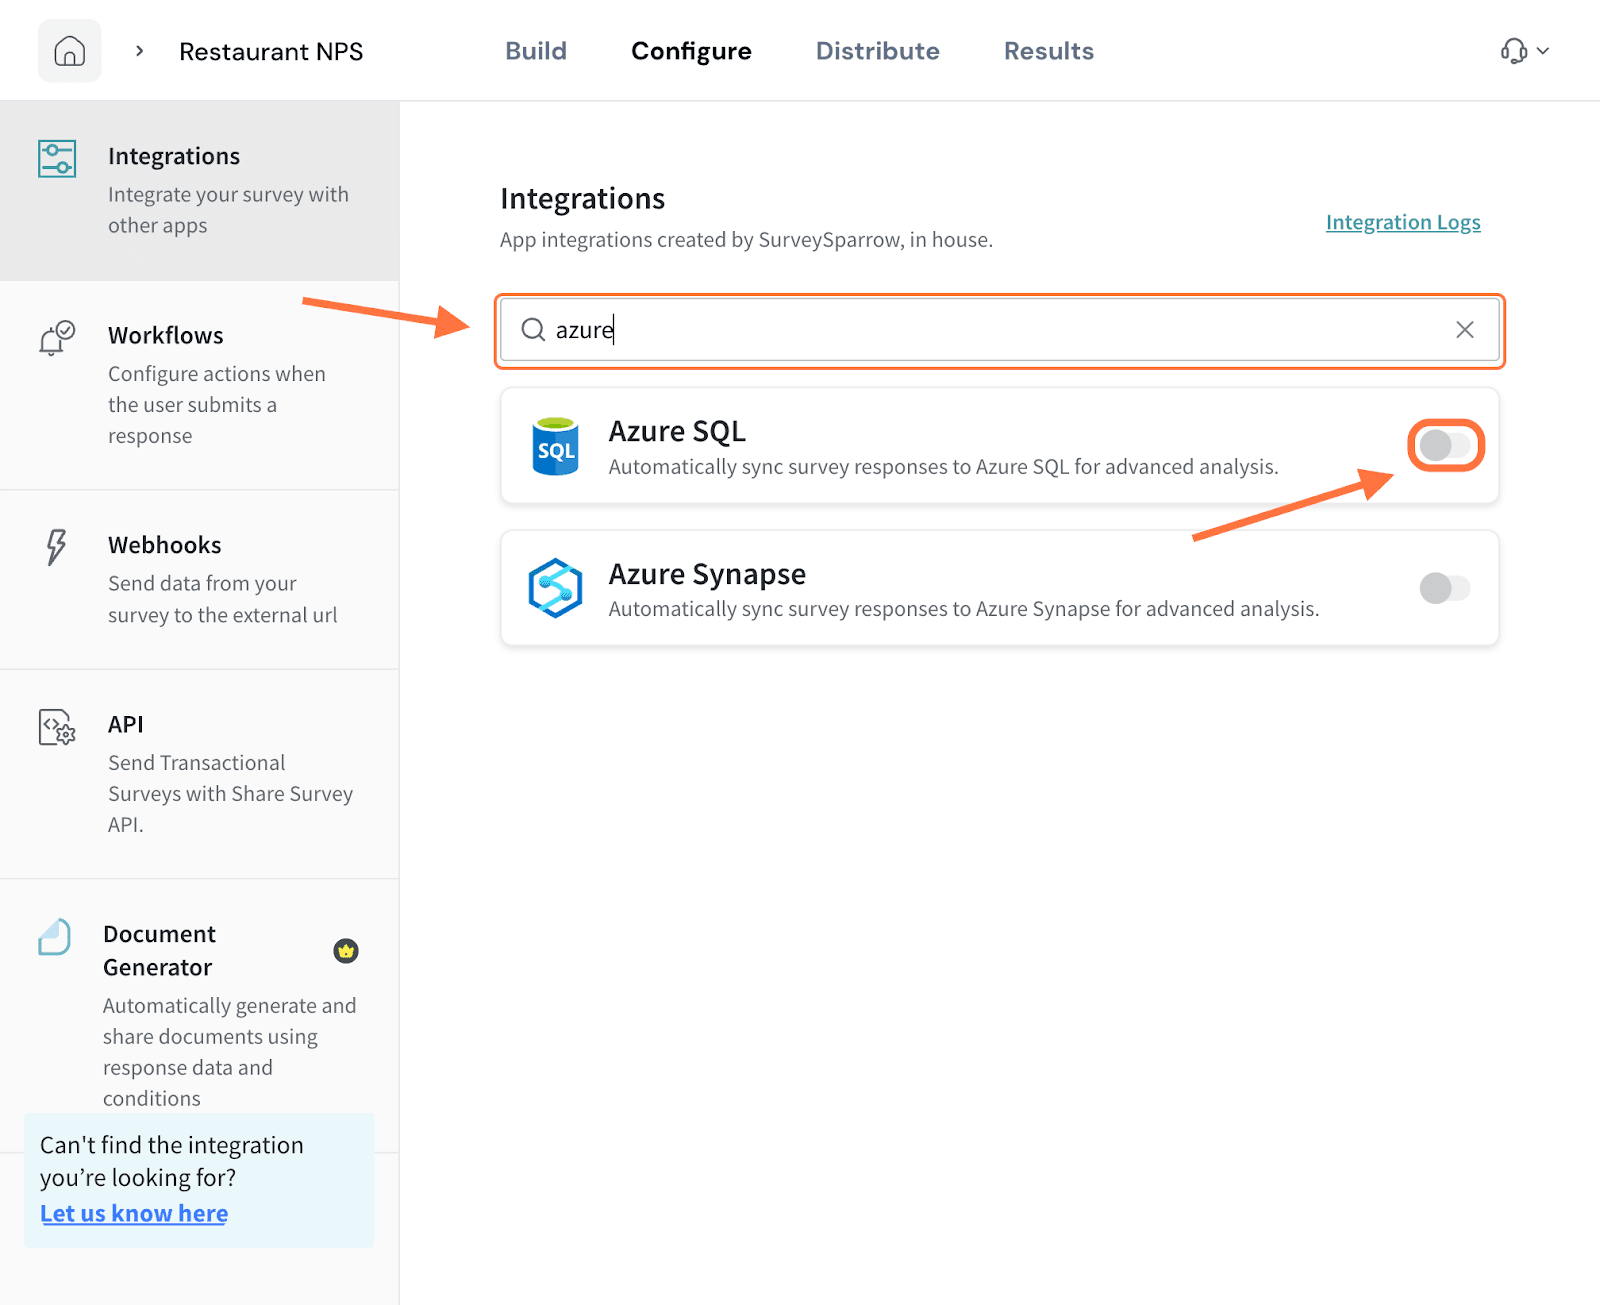Click the Let us know here link

pos(134,1213)
